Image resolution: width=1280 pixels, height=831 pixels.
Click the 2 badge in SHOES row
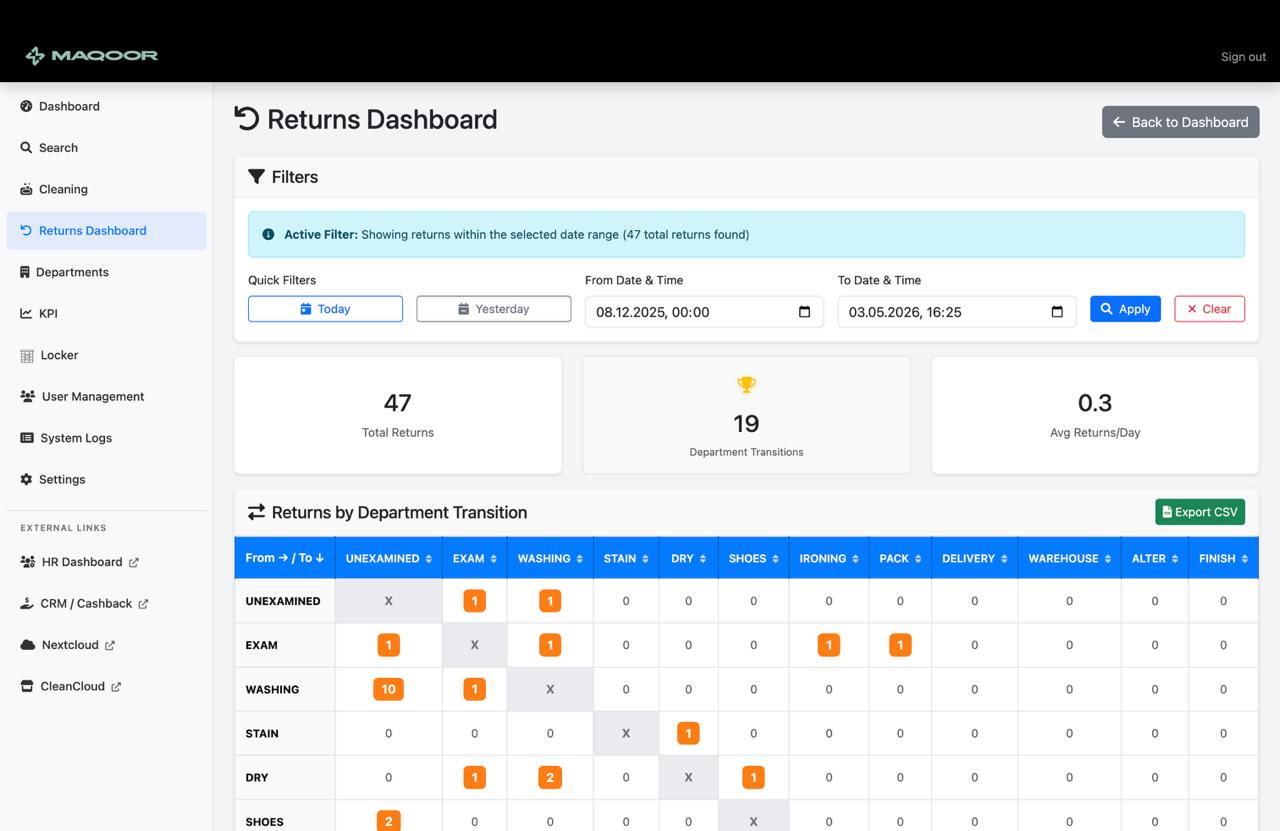click(x=388, y=821)
